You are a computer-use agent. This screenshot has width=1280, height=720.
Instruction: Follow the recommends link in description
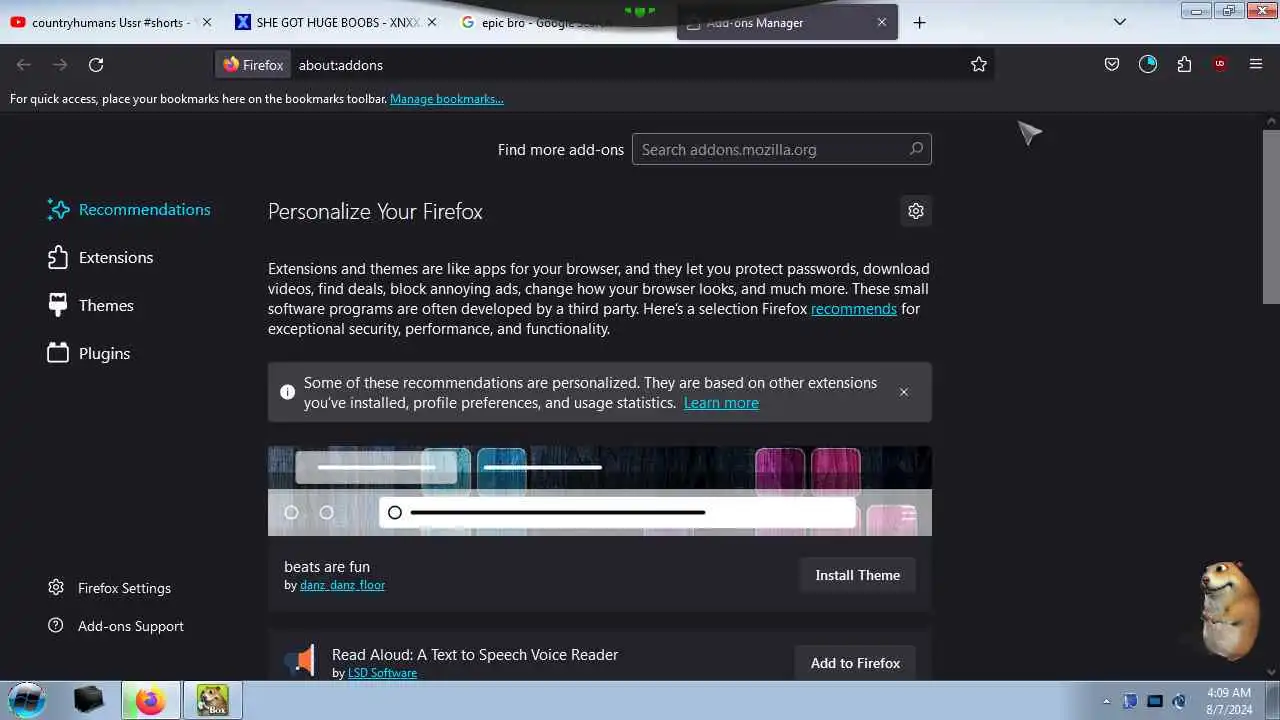tap(854, 309)
